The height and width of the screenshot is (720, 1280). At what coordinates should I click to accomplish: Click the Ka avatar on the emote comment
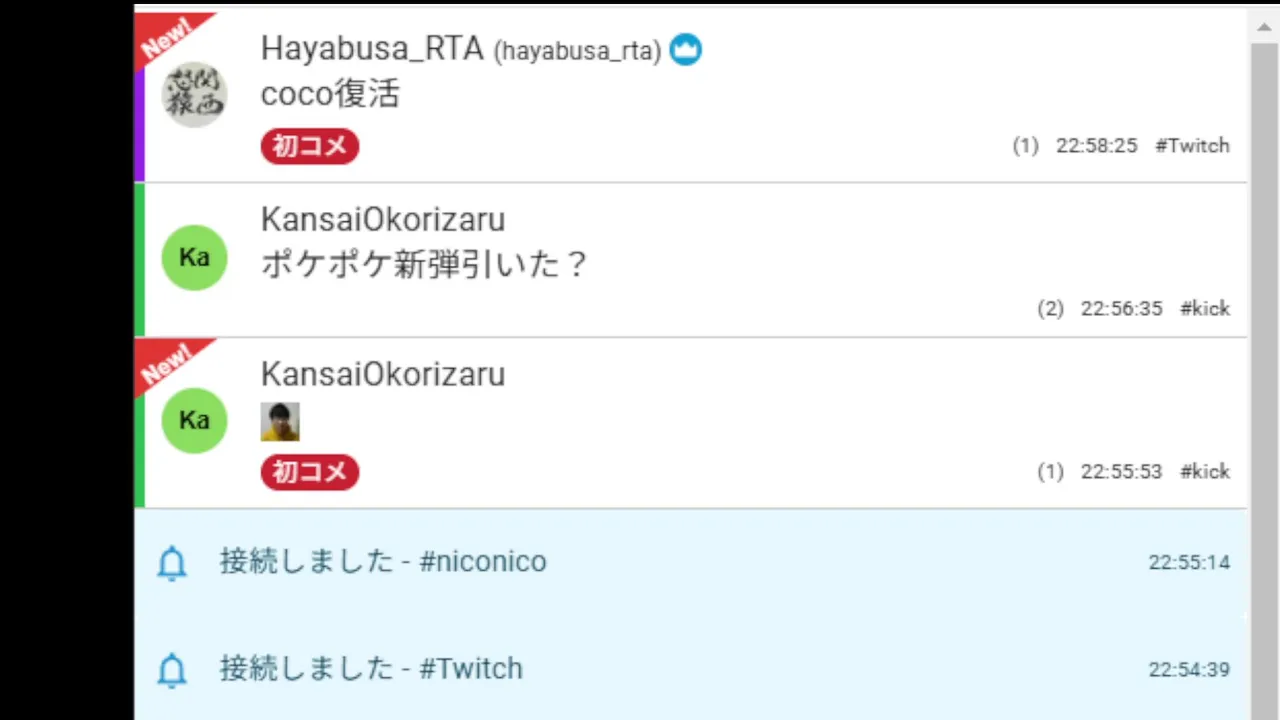[195, 420]
